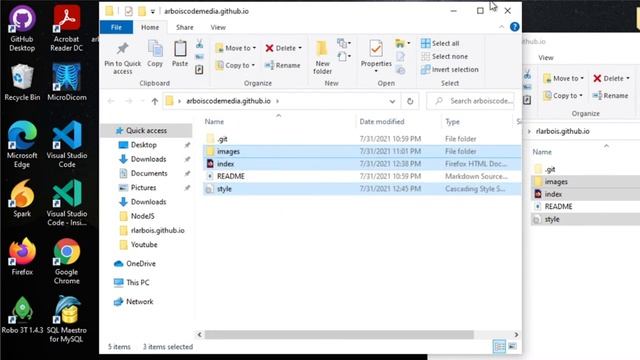Open the Help question mark icon

pos(515,27)
